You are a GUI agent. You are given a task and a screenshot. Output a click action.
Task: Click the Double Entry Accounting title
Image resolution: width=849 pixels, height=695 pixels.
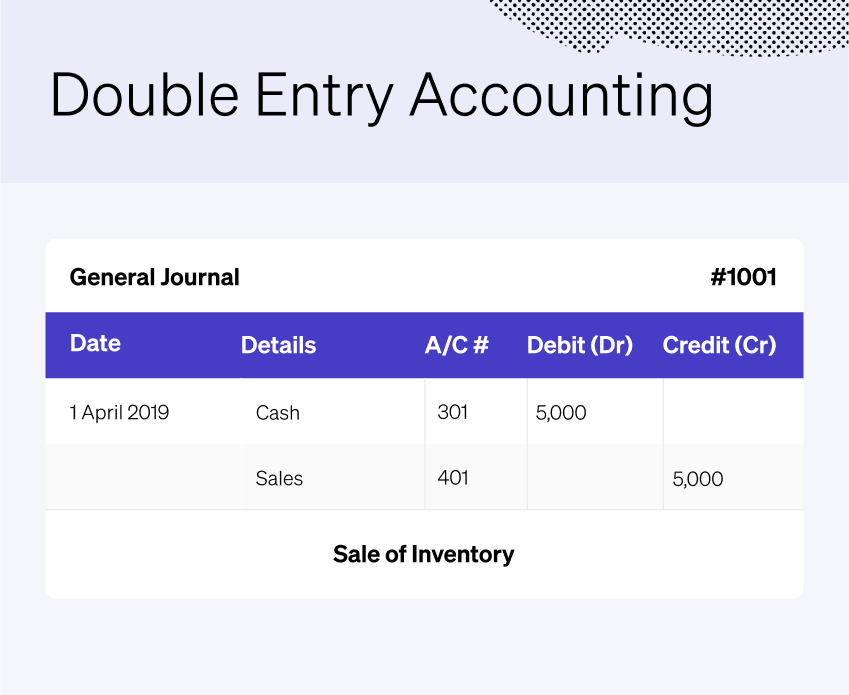(x=381, y=97)
